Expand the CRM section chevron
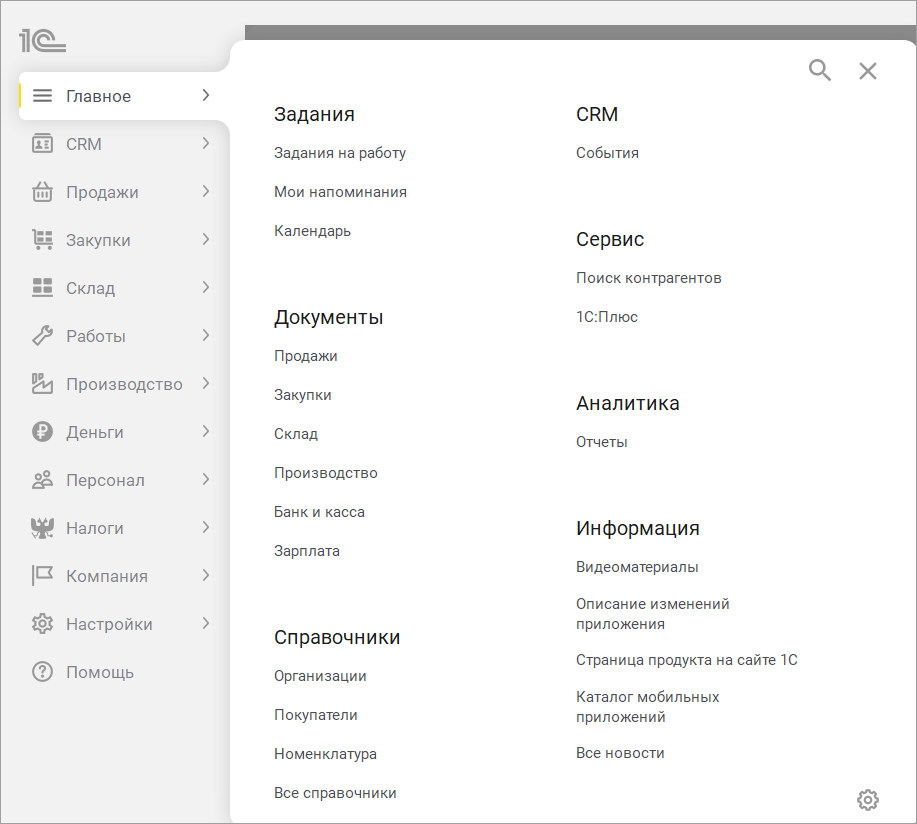 (206, 143)
